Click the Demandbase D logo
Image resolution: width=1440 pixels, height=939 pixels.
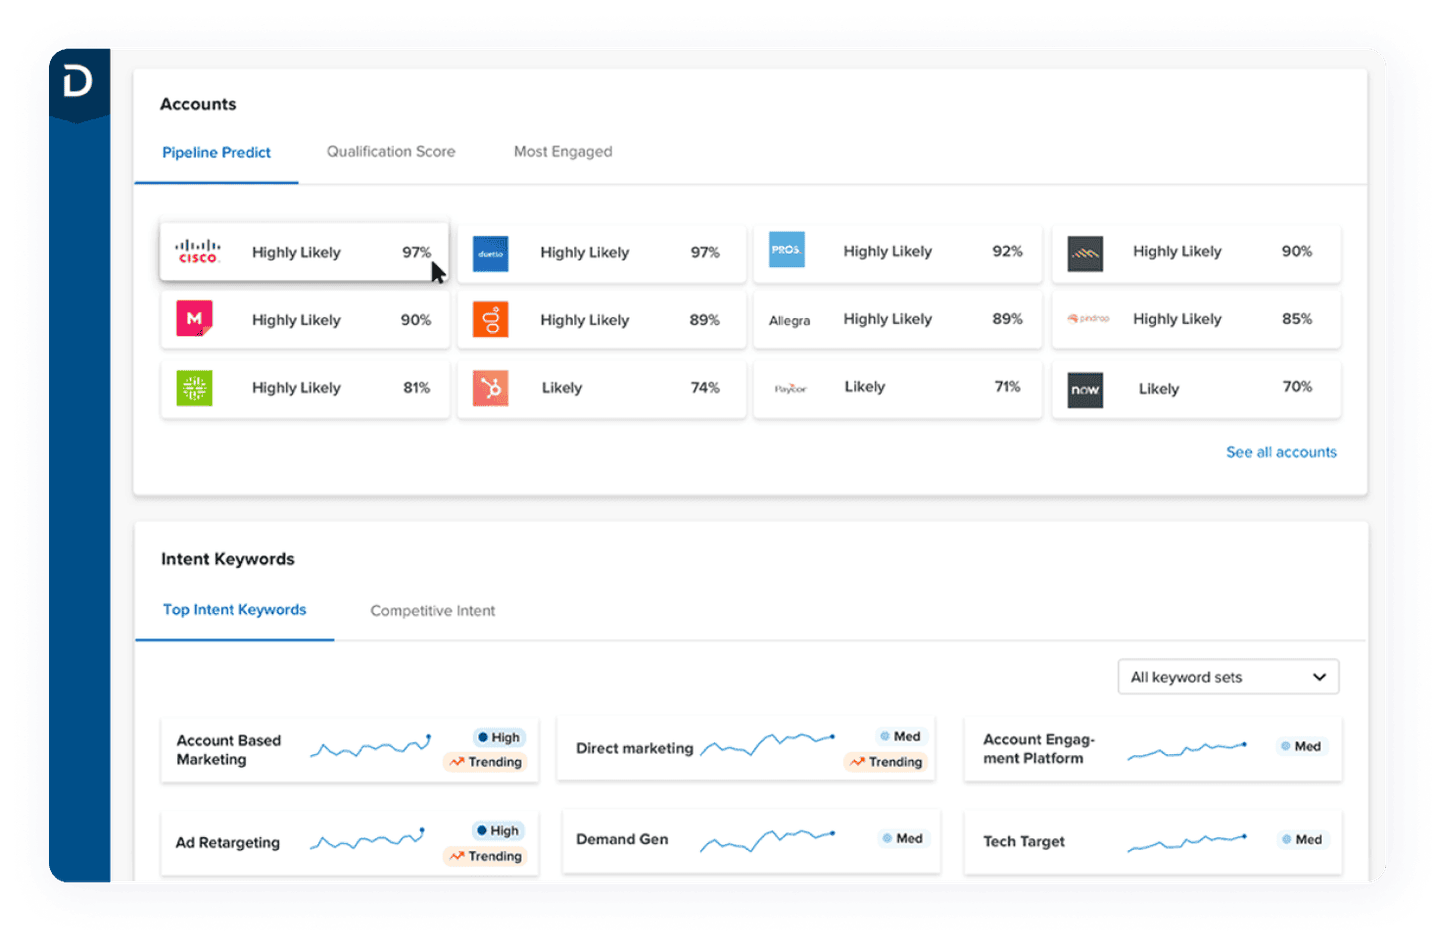(78, 81)
